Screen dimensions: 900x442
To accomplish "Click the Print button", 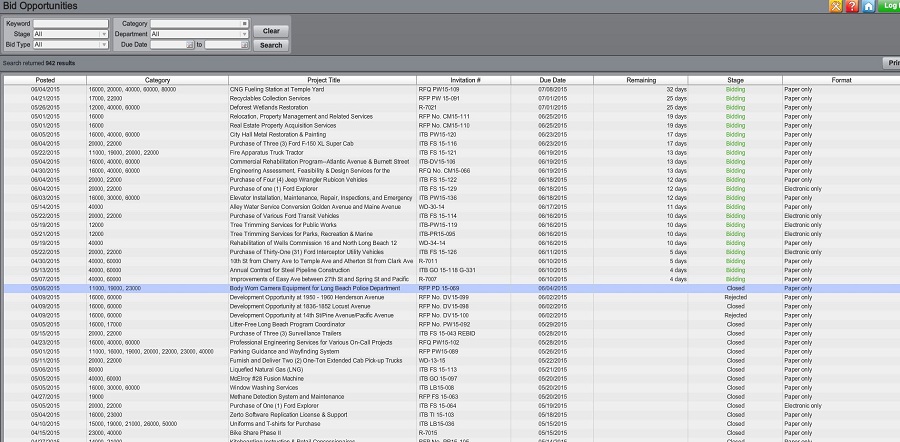I will point(891,63).
